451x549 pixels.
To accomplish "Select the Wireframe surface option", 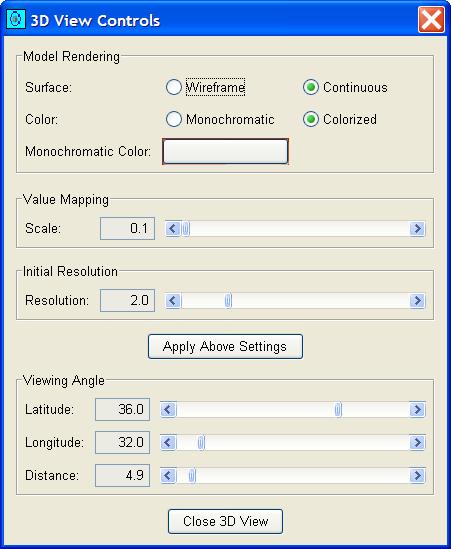I will (x=174, y=87).
